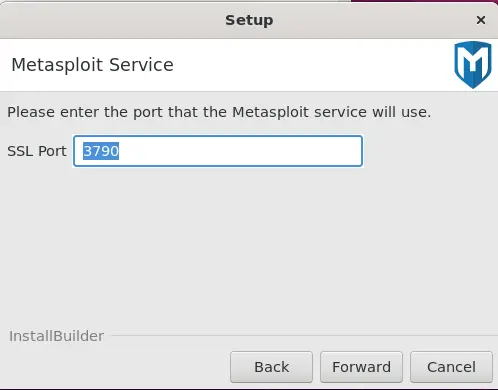Click the highlighted 3790 port value
Viewport: 498px width, 390px height.
click(101, 151)
